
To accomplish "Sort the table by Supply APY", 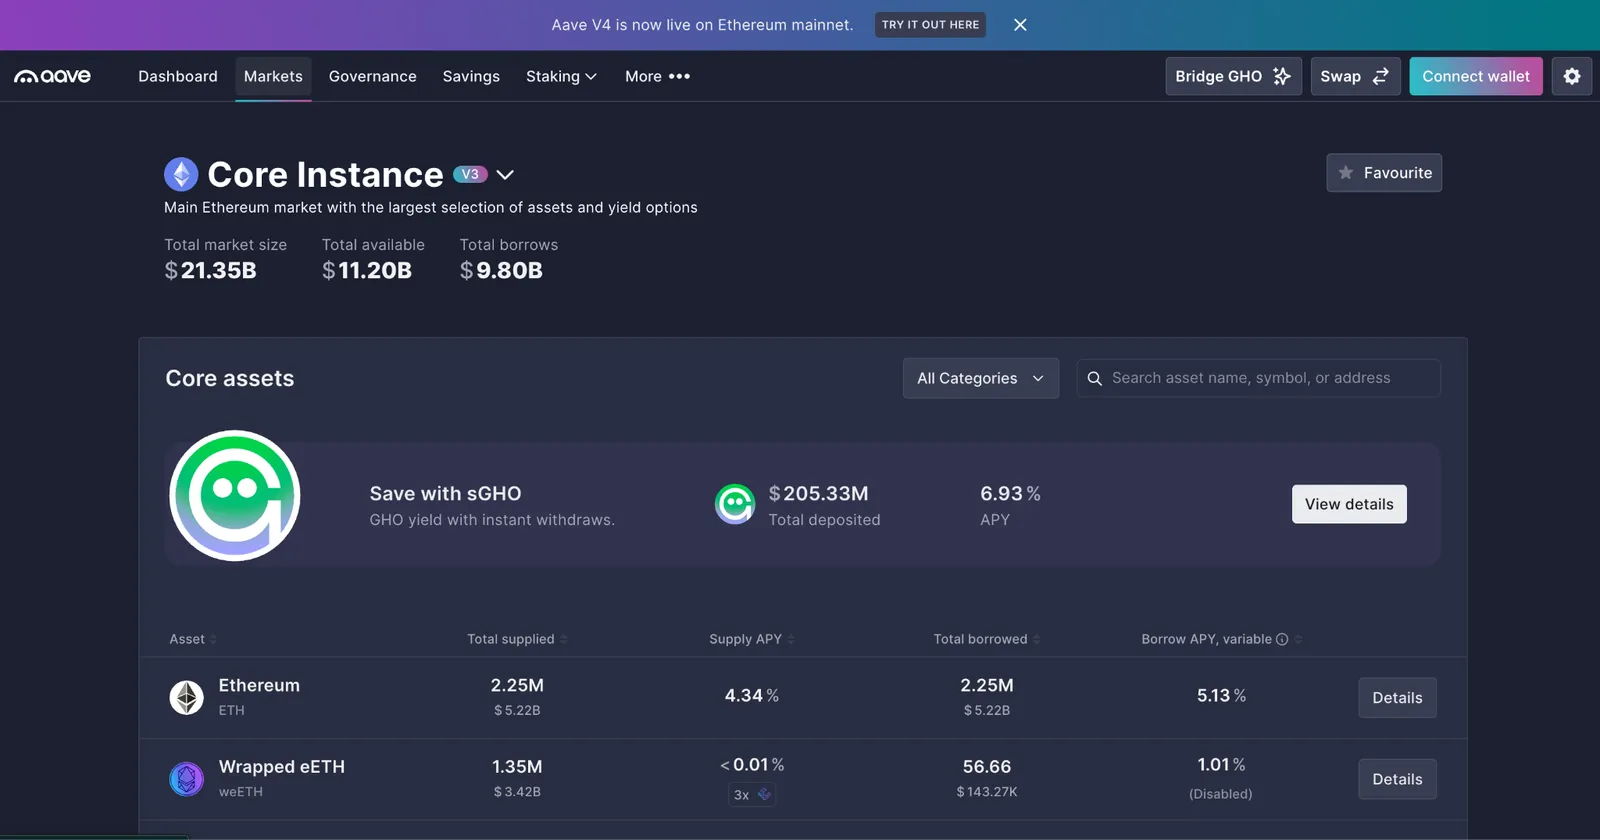I will point(752,639).
